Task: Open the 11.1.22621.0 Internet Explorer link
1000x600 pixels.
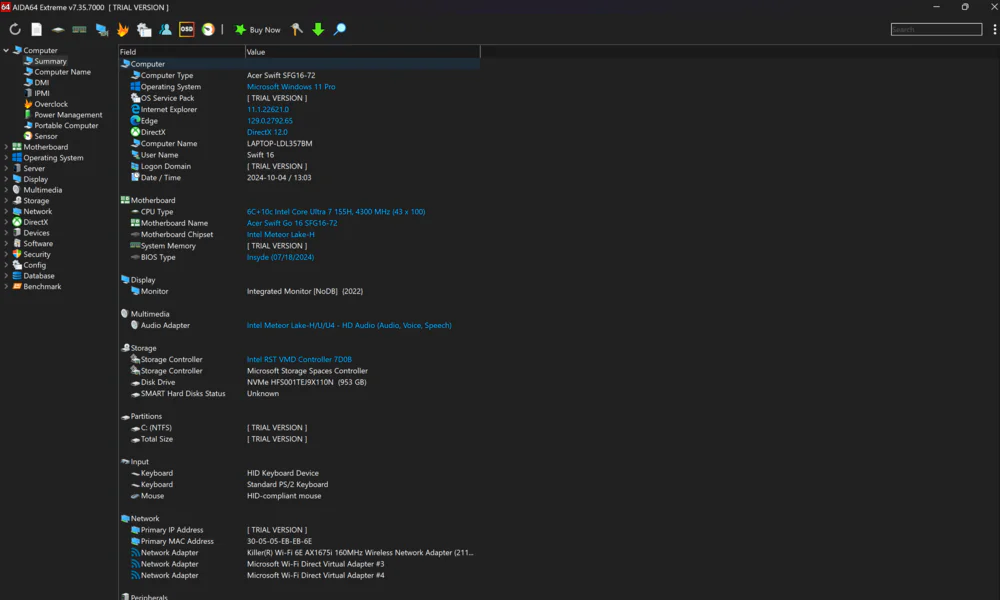Action: 268,110
